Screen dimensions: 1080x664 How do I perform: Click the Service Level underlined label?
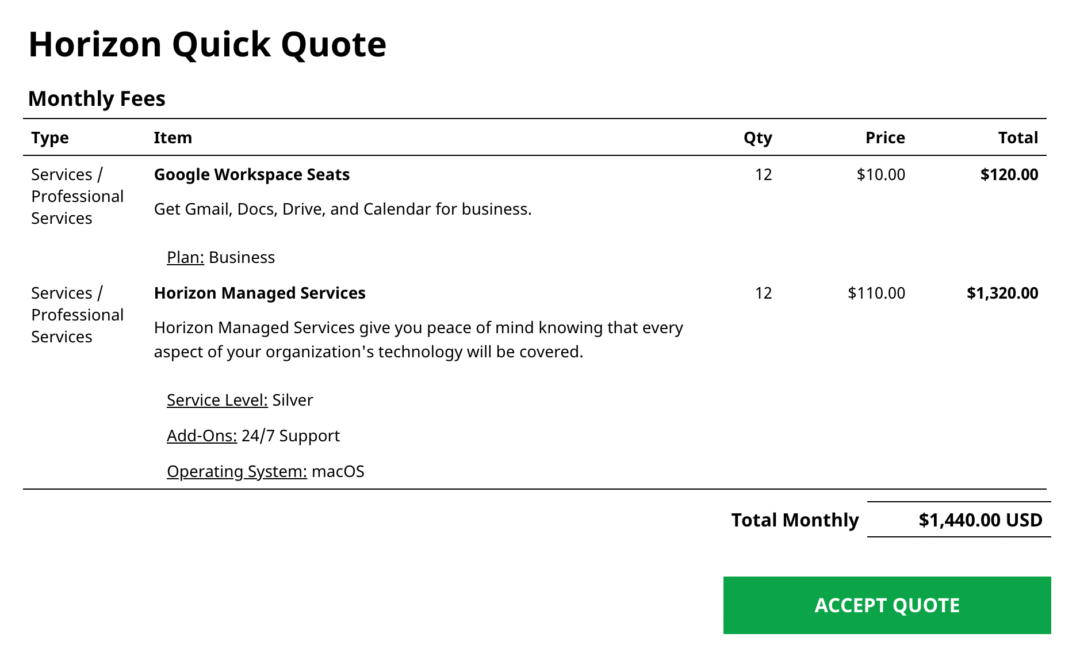pos(217,400)
